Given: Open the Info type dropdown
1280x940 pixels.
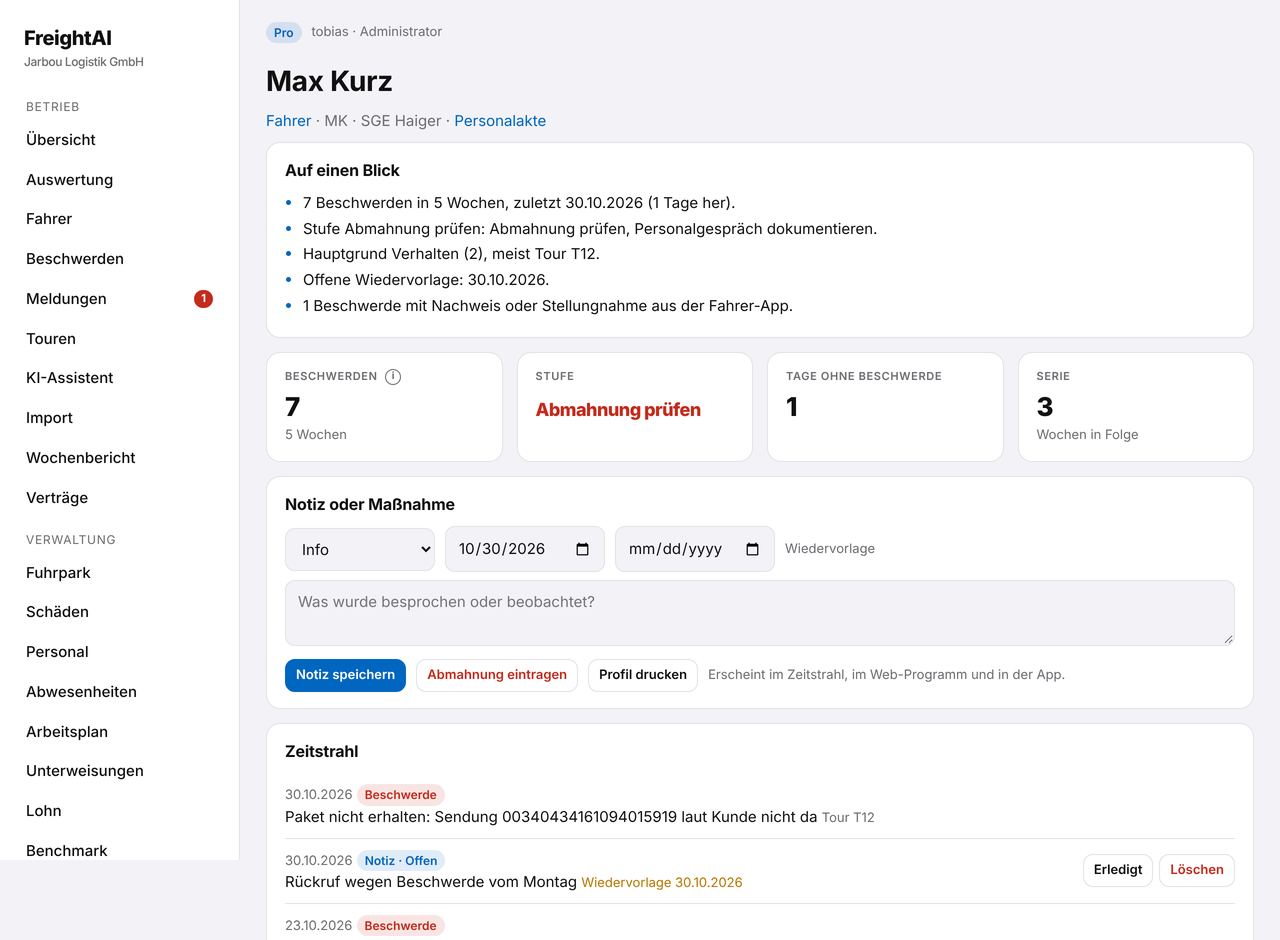Looking at the screenshot, I should [360, 549].
